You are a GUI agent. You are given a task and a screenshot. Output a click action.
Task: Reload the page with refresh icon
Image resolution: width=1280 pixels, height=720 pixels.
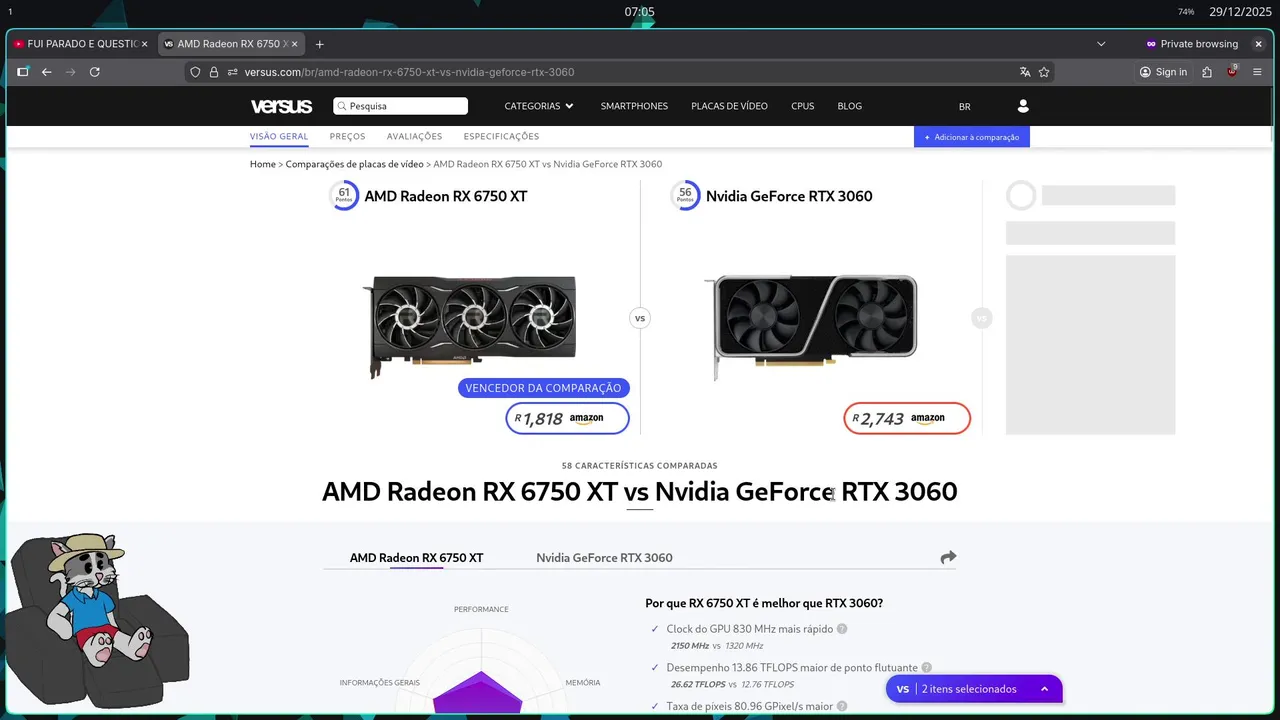[x=95, y=72]
